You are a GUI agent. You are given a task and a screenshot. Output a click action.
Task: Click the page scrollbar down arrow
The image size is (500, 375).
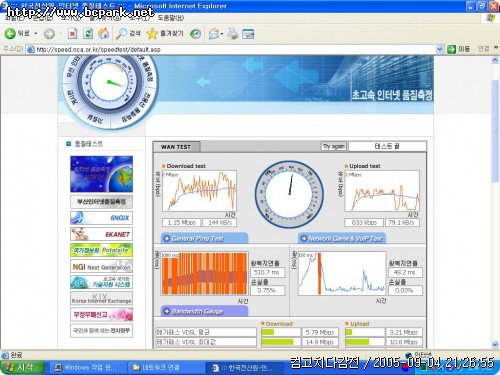point(495,344)
